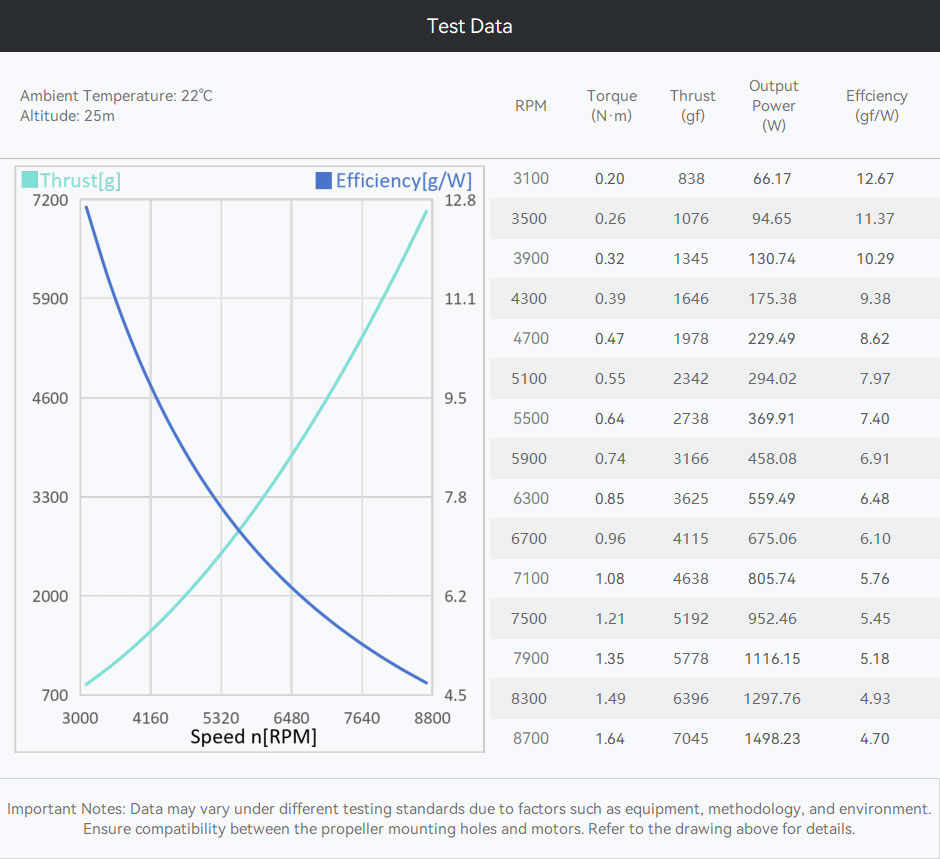Select the output power value 1498.23
Viewport: 940px width, 859px height.
(x=772, y=739)
